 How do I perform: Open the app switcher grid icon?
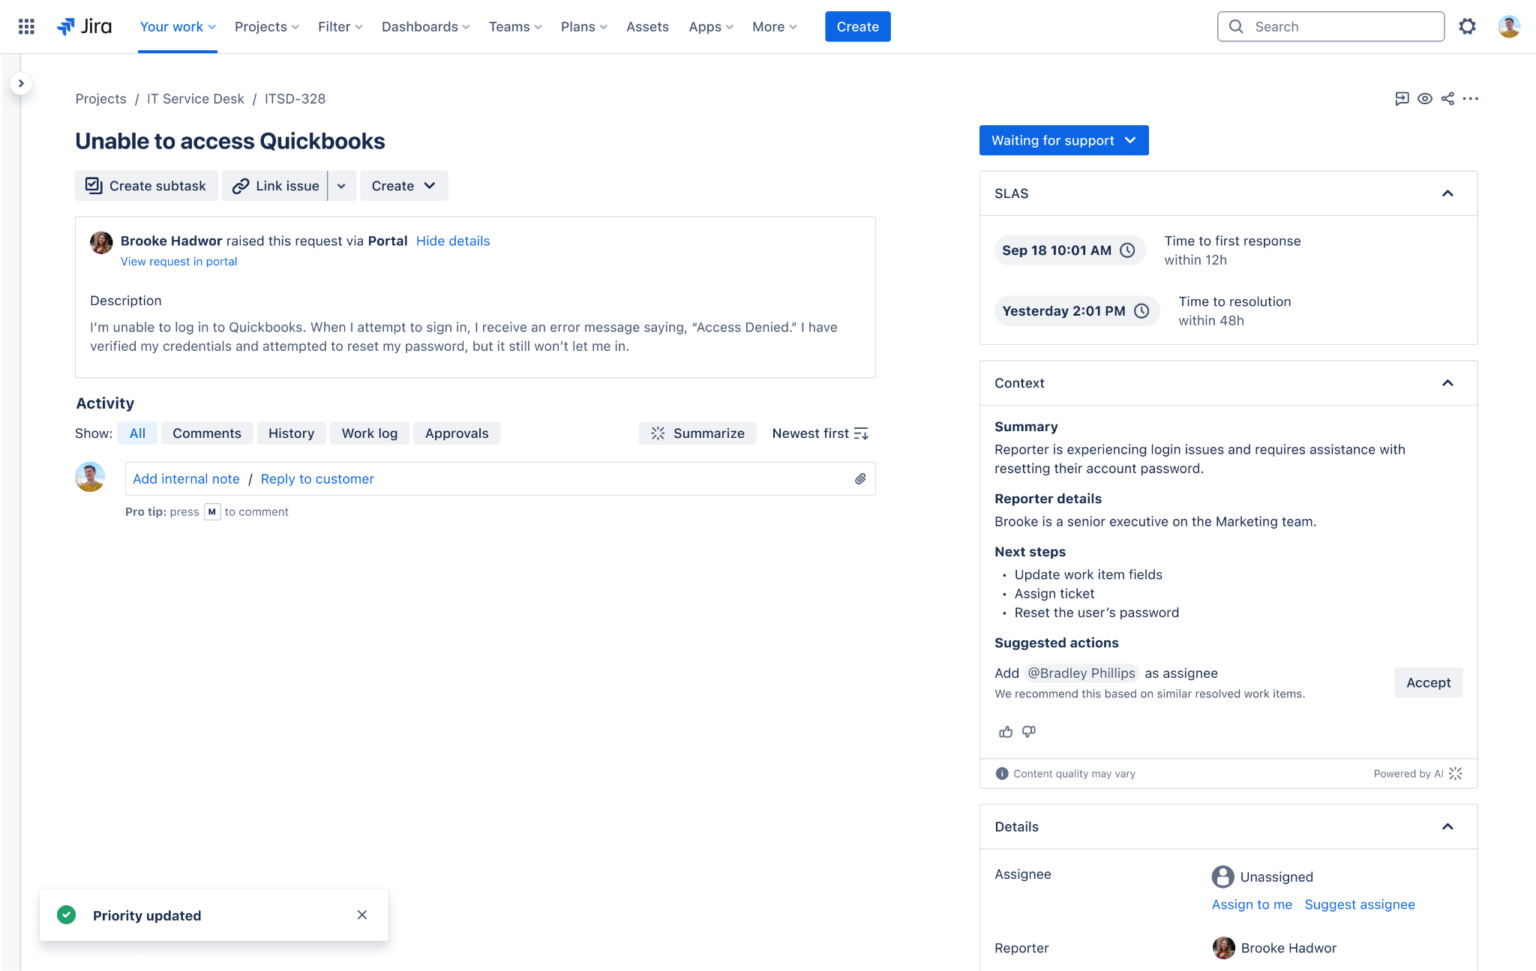click(x=27, y=27)
